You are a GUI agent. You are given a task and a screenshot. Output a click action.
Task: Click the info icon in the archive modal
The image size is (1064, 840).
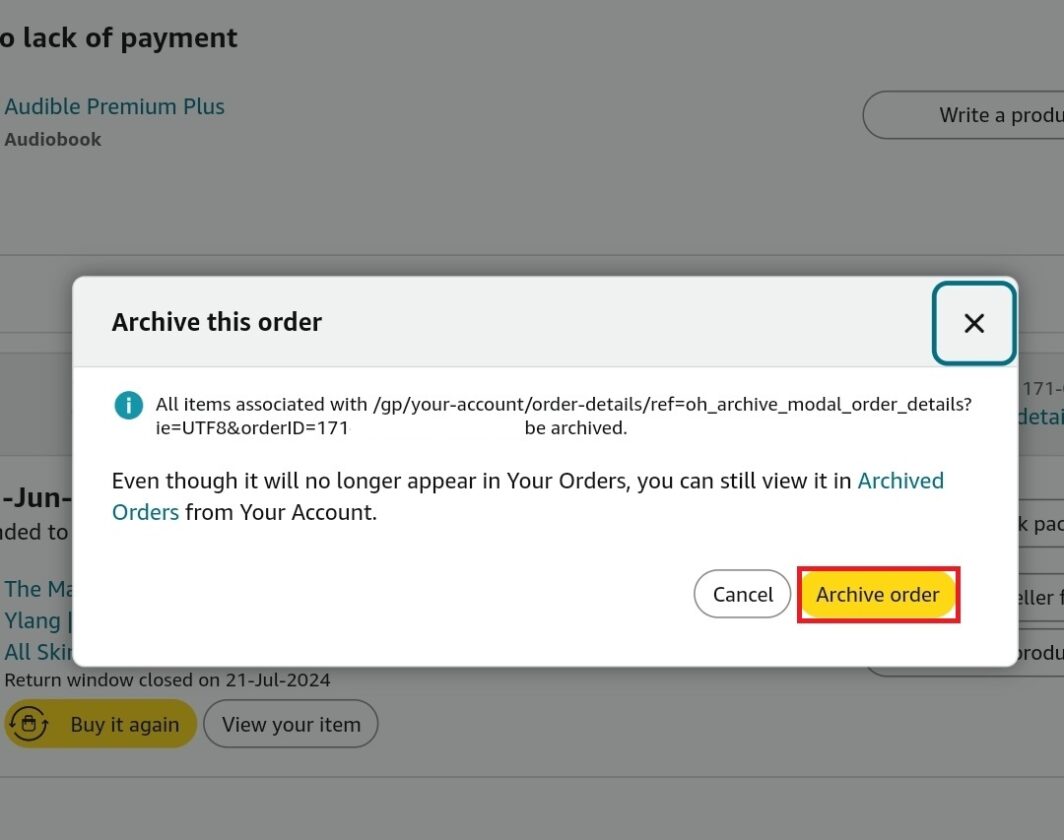pos(127,404)
